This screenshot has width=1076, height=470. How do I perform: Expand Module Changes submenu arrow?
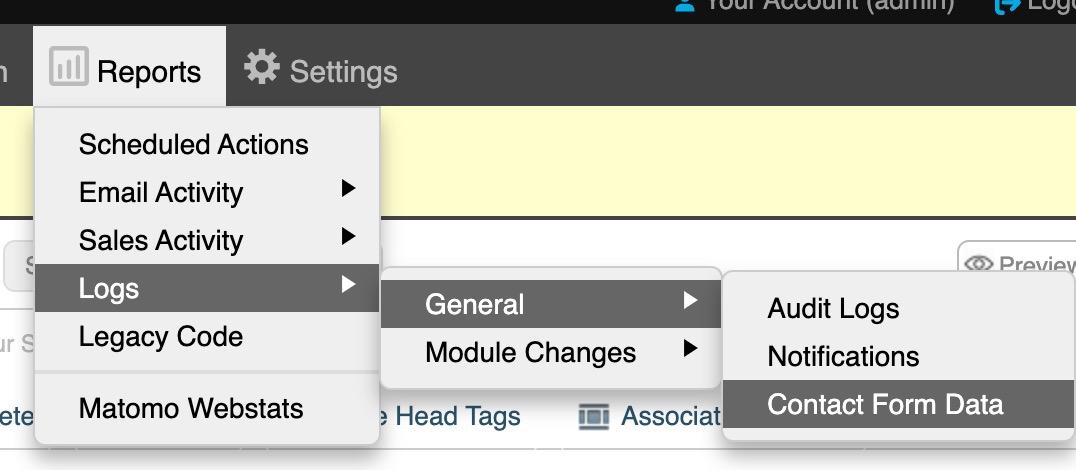(x=691, y=349)
